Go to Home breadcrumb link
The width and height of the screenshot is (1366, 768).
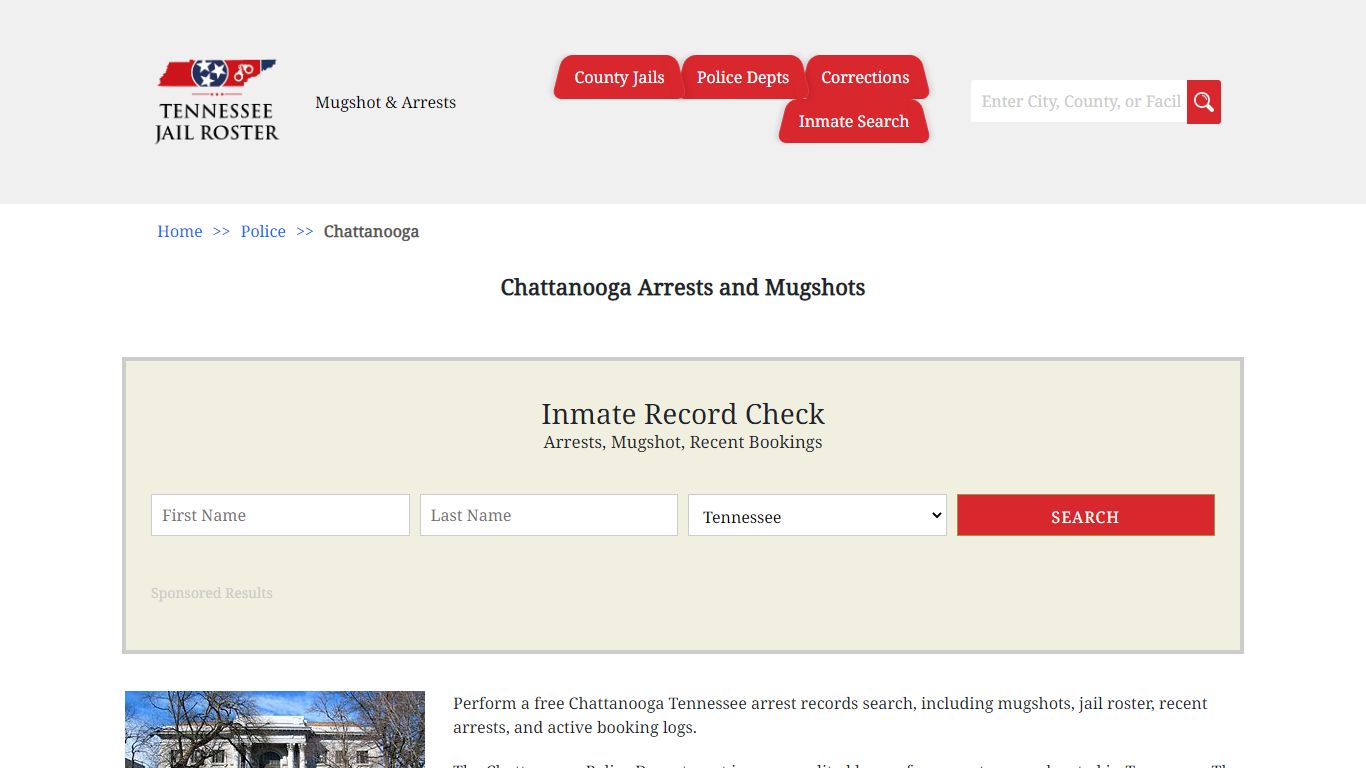180,231
